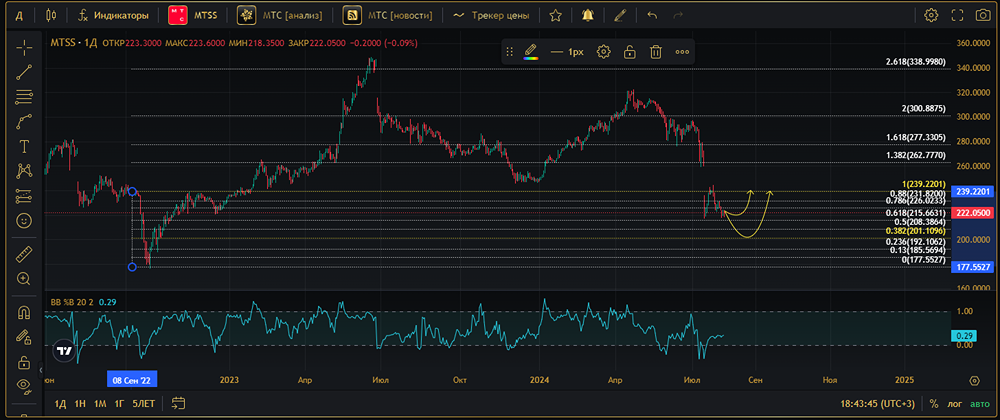Screen dimensions: 1000x420
Task: Open the candlestick chart type dropdown
Action: tap(51, 16)
